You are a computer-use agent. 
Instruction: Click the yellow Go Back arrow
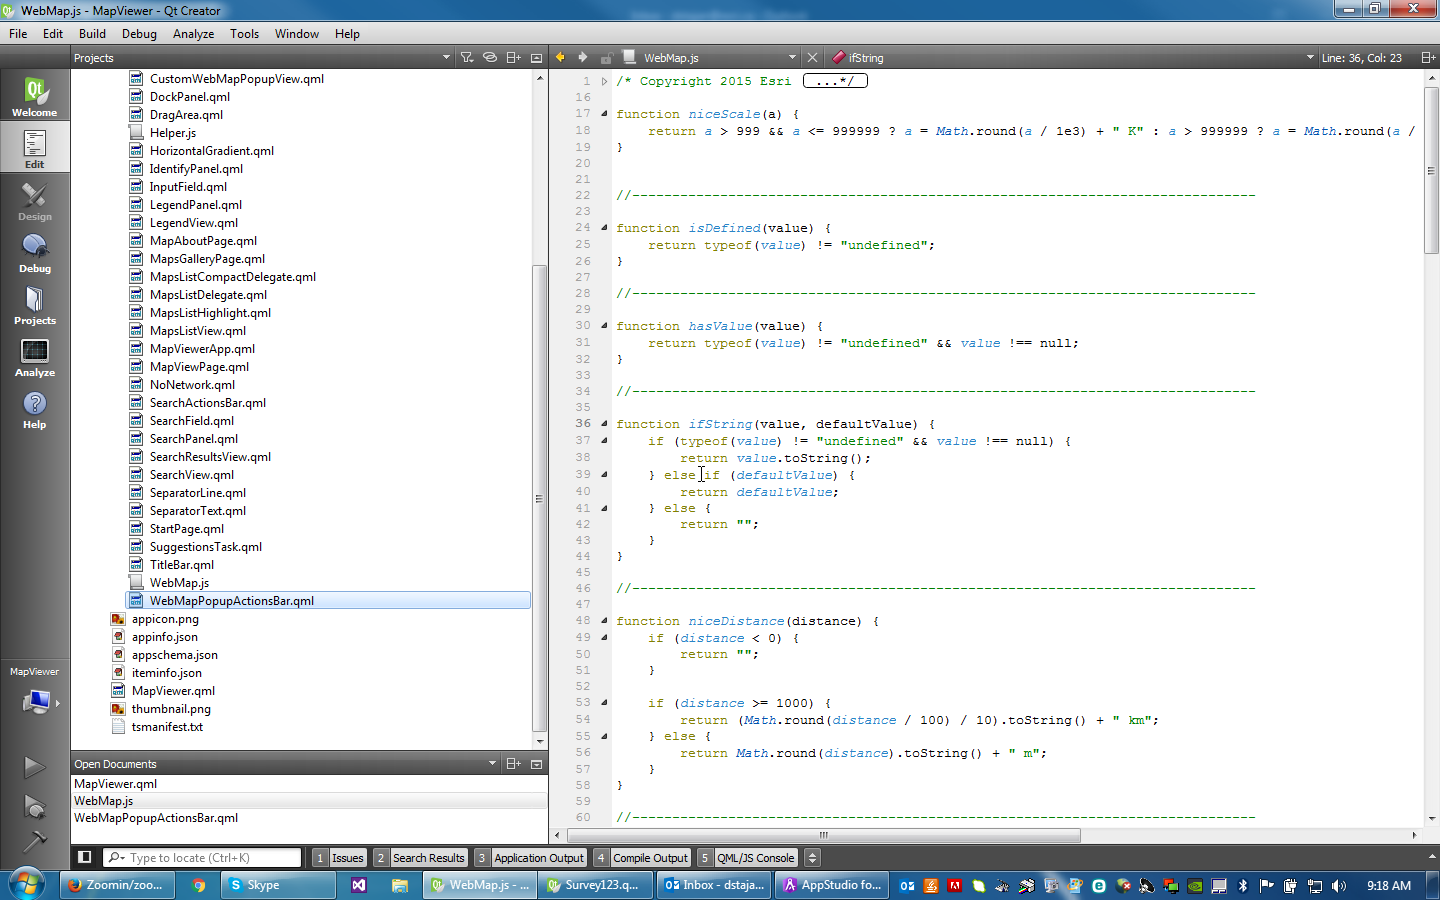click(x=560, y=57)
